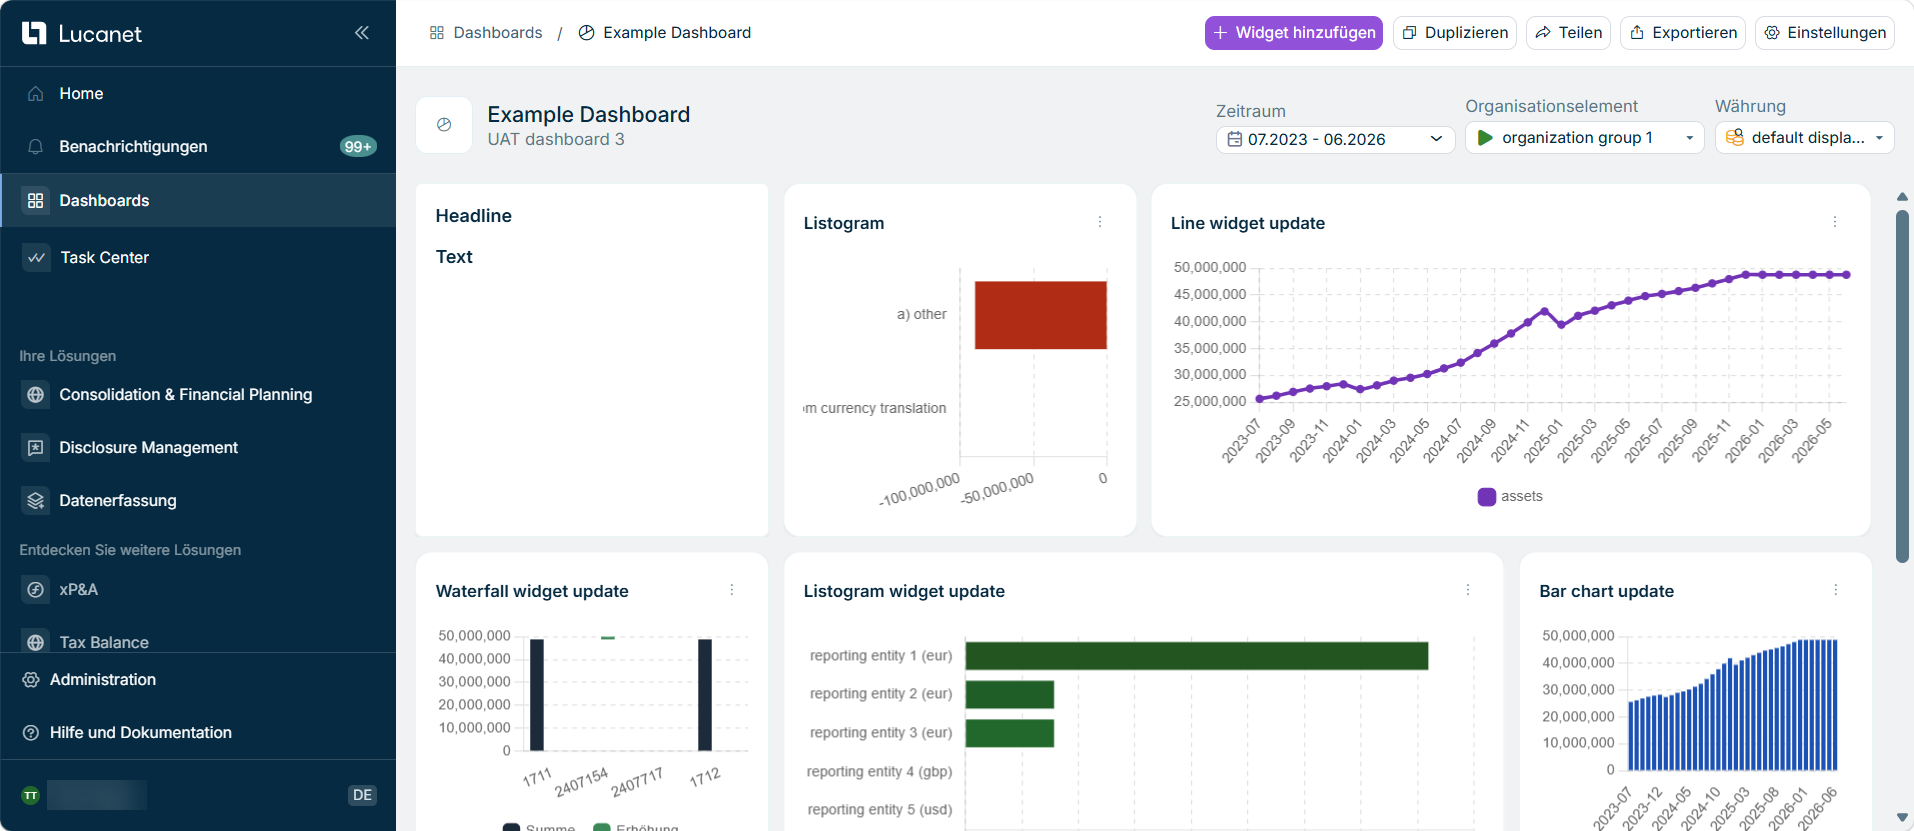This screenshot has height=831, width=1914.
Task: Click the xP&A icon
Action: click(36, 589)
